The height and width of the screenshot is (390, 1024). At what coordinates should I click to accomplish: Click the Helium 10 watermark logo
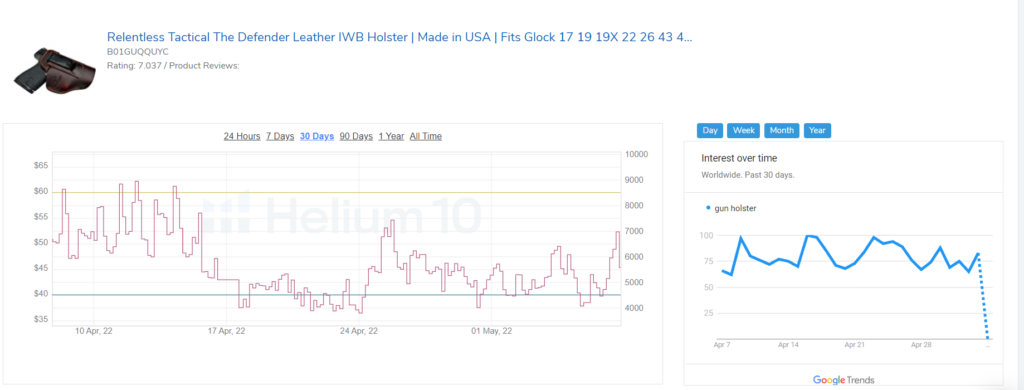click(342, 214)
